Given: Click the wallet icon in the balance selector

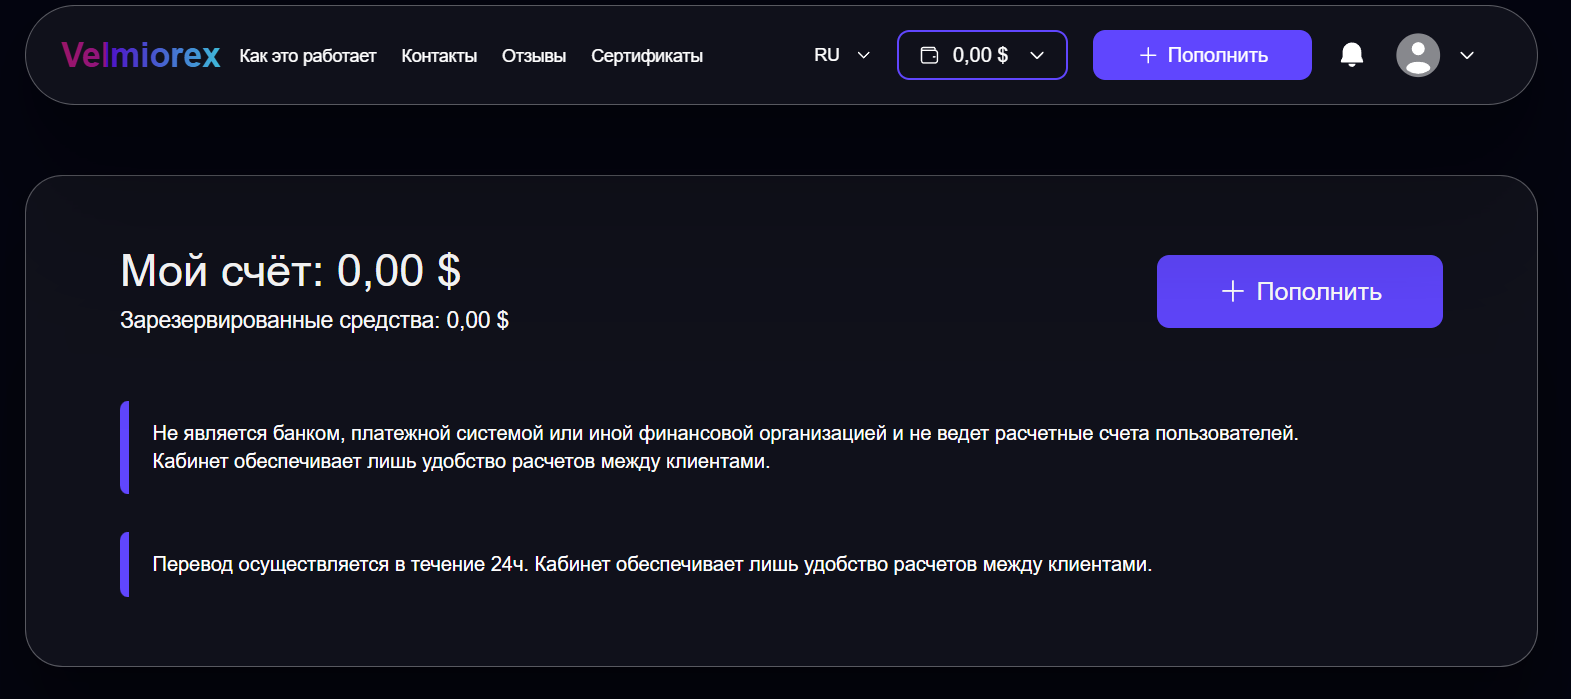Looking at the screenshot, I should (x=929, y=55).
